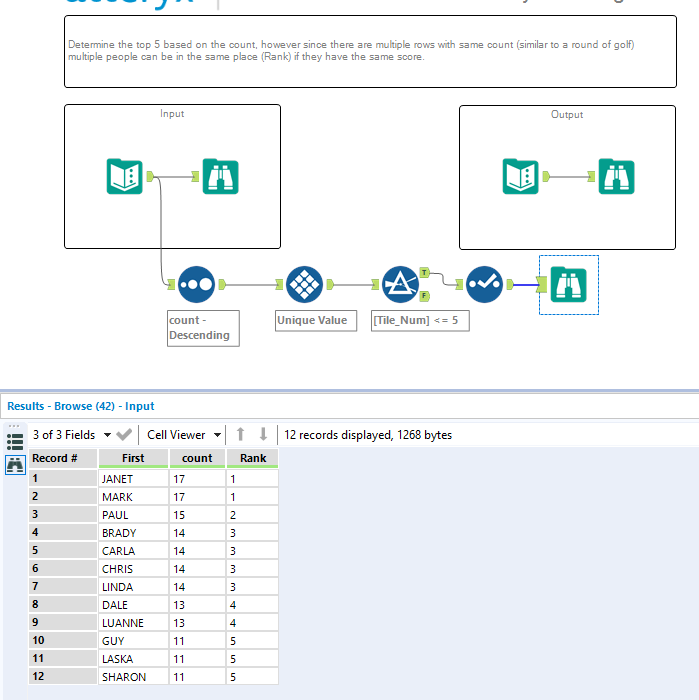Click the count cell 15 in PAUL's row
This screenshot has width=699, height=700.
[197, 515]
